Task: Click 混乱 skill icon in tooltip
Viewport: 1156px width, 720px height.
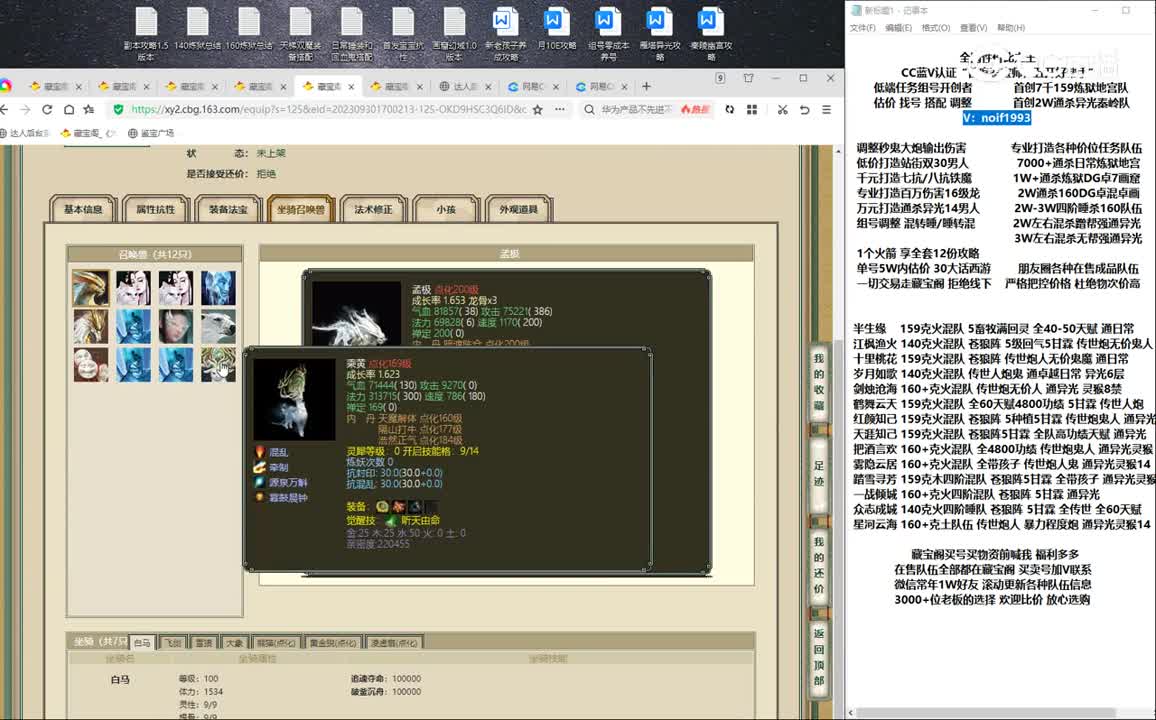Action: click(x=260, y=452)
